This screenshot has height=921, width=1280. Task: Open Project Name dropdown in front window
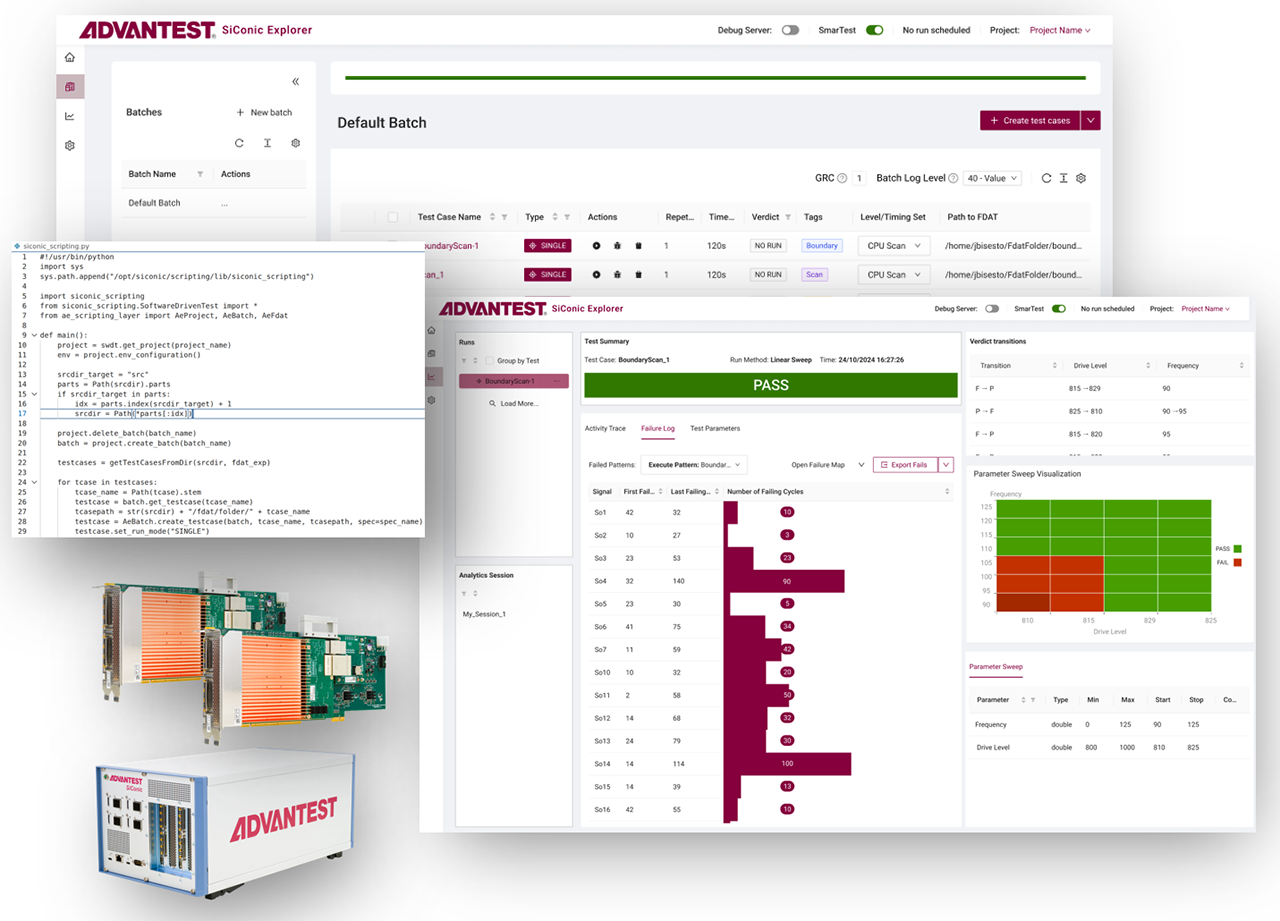[x=1207, y=309]
